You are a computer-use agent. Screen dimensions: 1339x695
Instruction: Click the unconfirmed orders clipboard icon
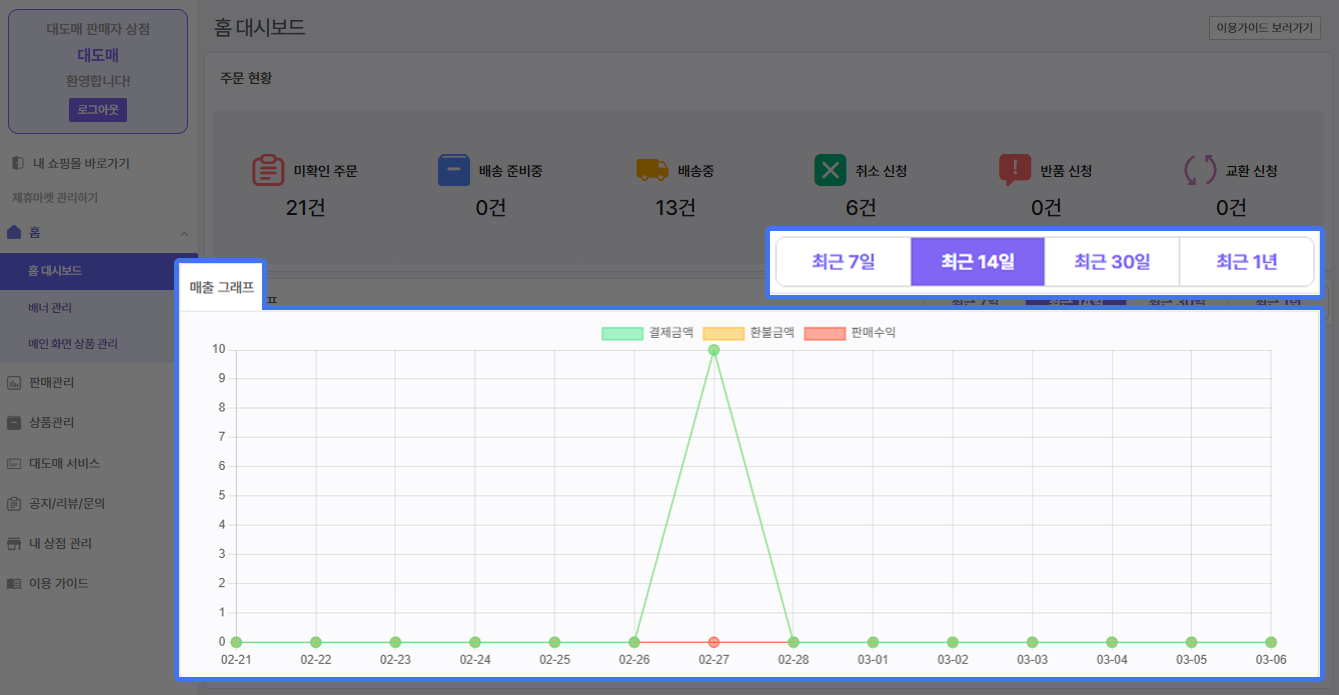click(269, 170)
